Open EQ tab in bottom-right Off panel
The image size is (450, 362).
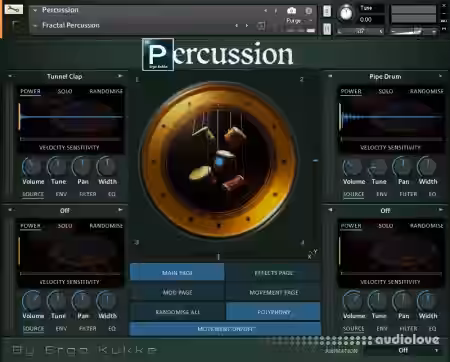[x=432, y=329]
